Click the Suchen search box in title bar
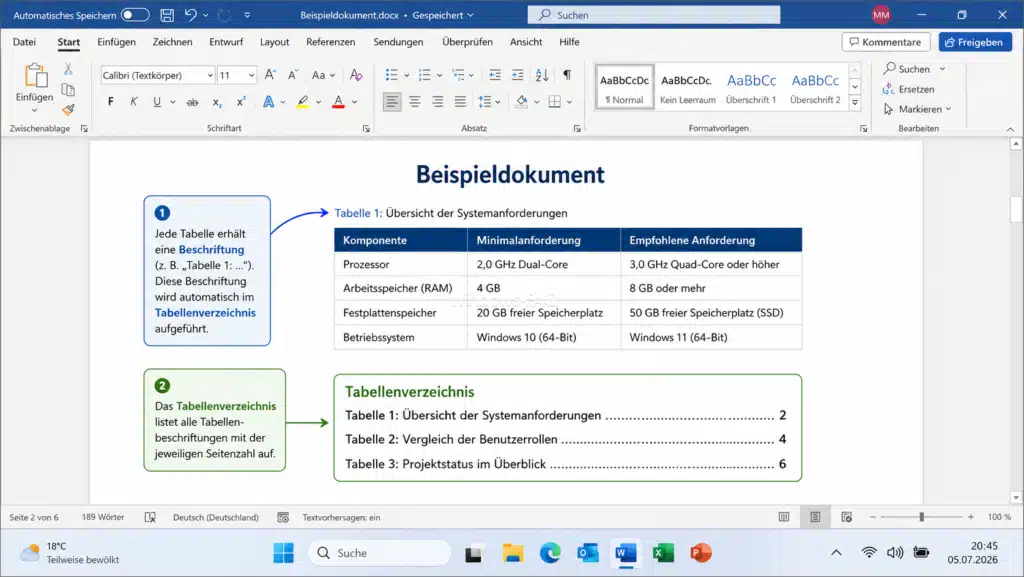 click(x=654, y=15)
